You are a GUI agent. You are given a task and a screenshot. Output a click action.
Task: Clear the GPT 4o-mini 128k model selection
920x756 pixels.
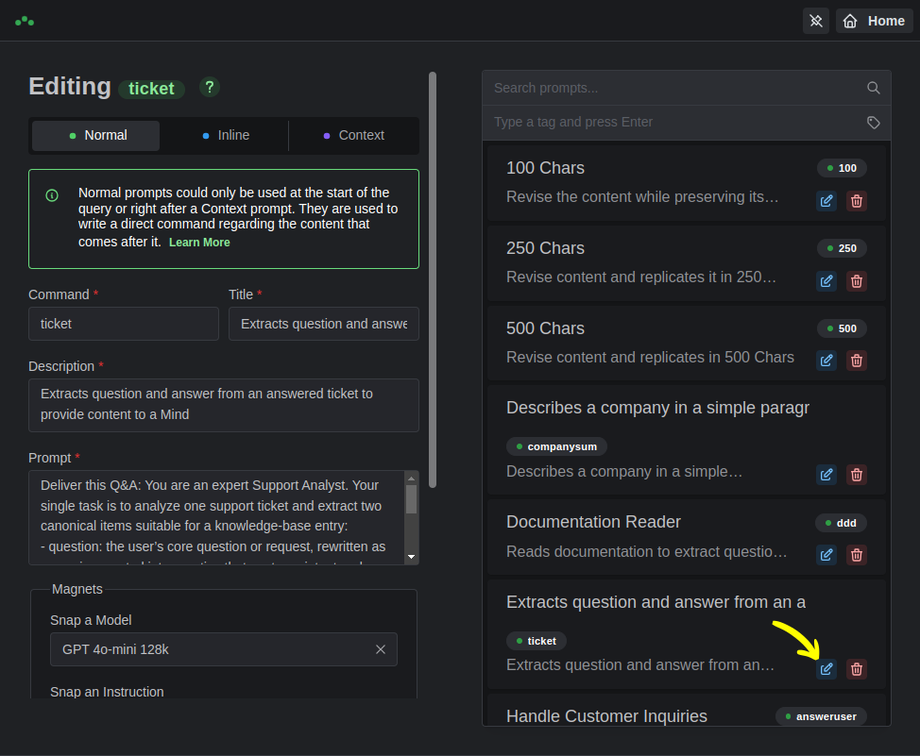tap(380, 649)
